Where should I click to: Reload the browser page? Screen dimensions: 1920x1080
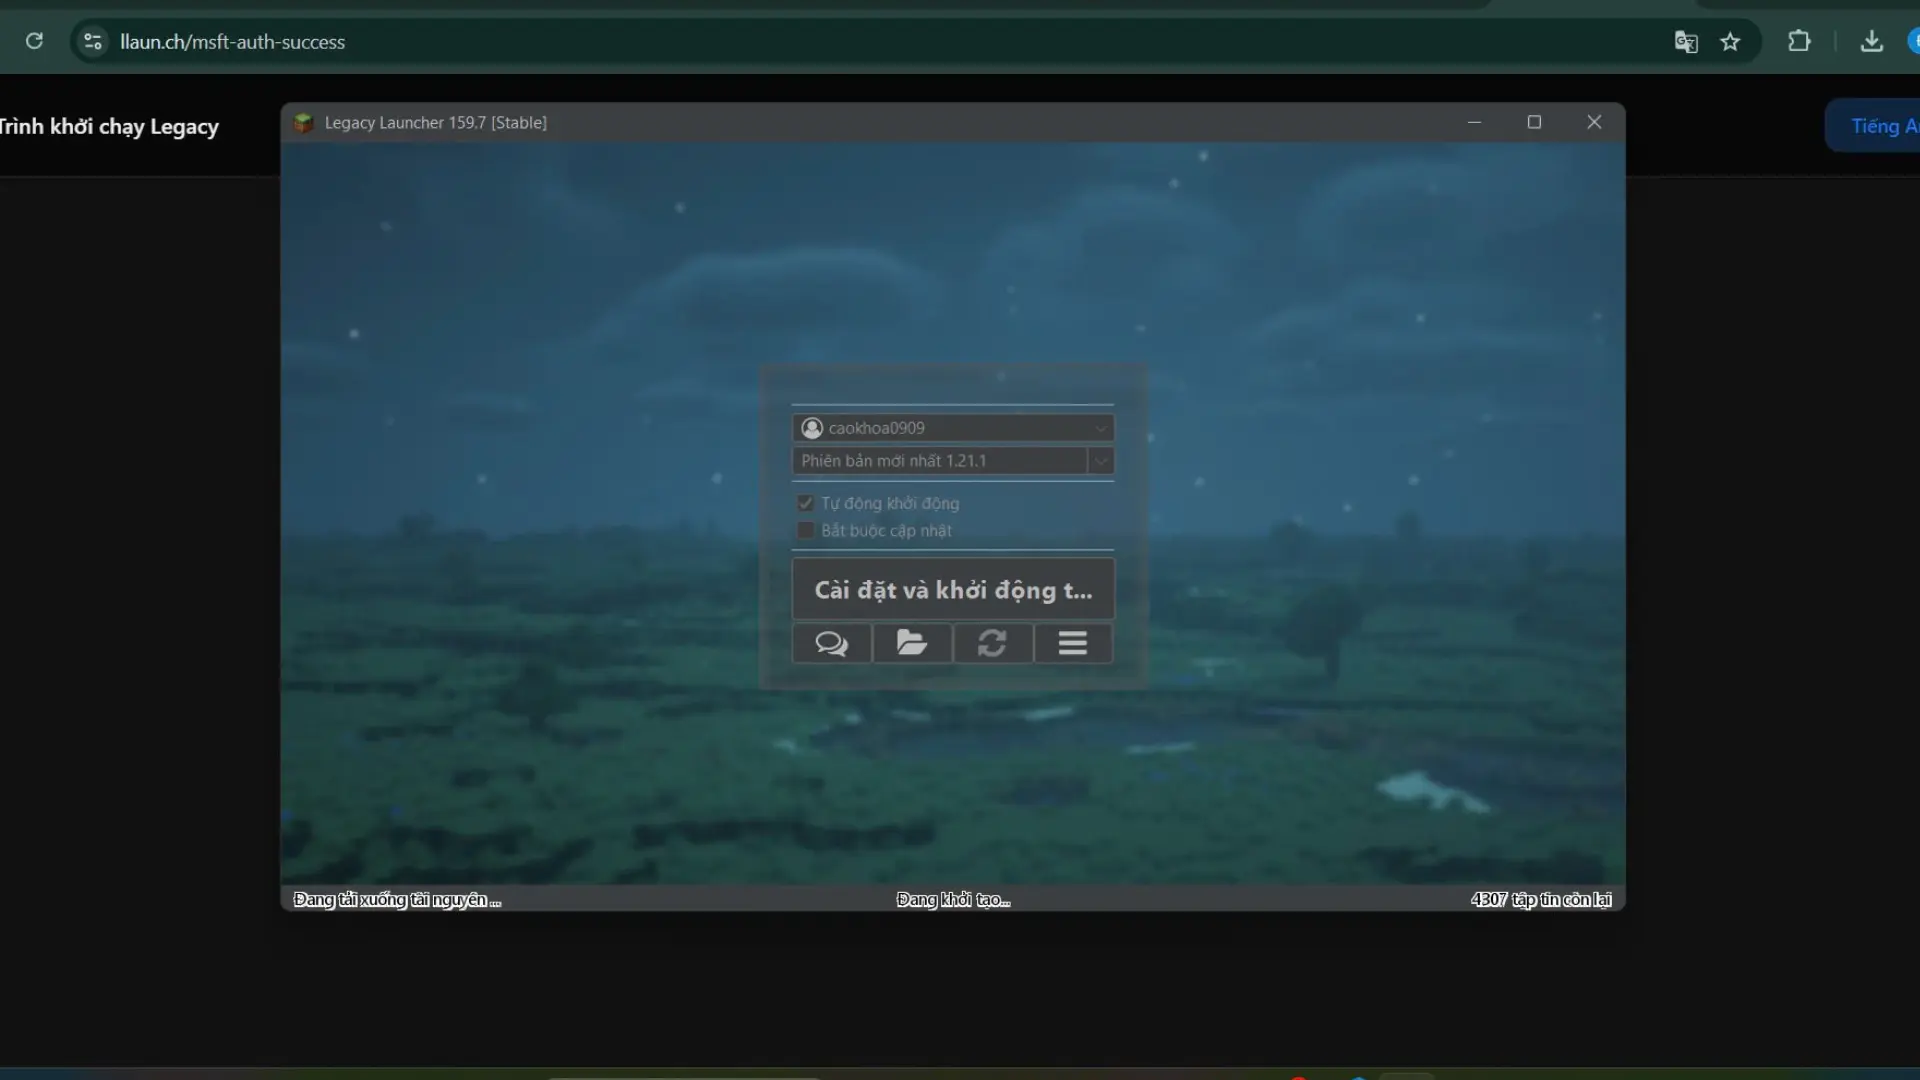coord(34,41)
